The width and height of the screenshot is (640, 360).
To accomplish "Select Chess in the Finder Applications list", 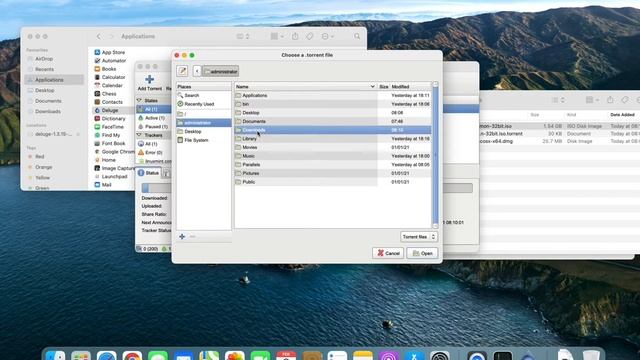I will (x=109, y=94).
